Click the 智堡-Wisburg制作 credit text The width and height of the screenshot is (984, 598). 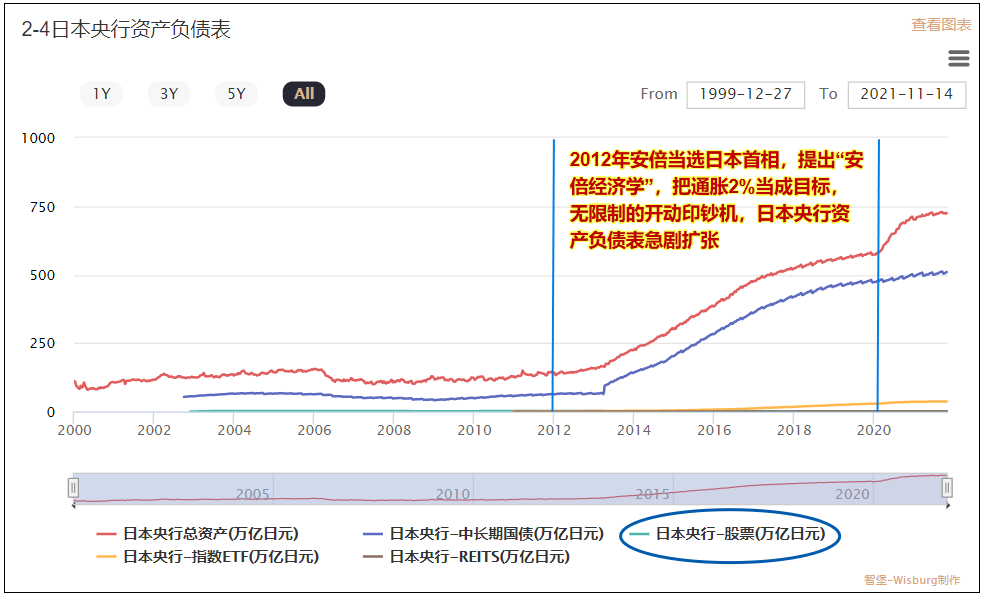(912, 580)
